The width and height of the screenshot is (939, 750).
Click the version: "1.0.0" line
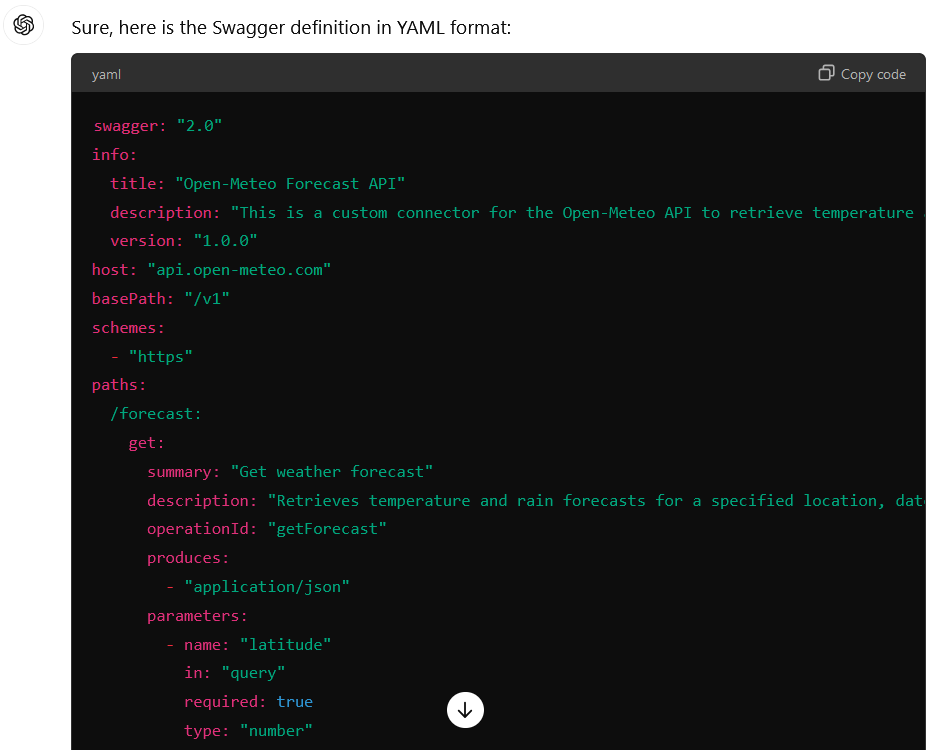click(x=184, y=241)
